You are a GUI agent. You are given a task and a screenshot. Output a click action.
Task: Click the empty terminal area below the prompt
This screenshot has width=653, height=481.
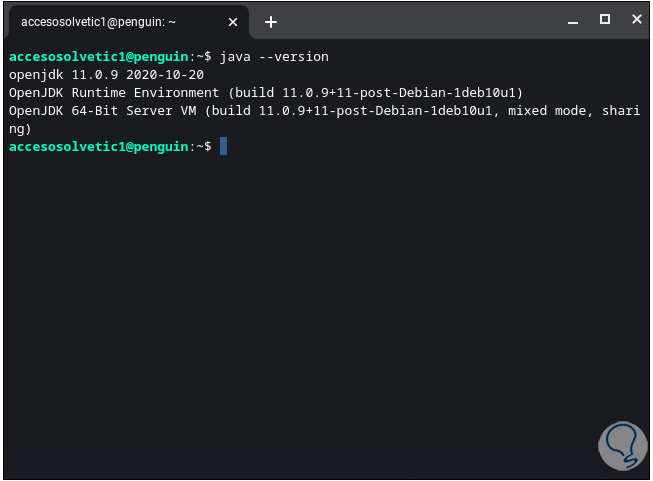pos(300,300)
